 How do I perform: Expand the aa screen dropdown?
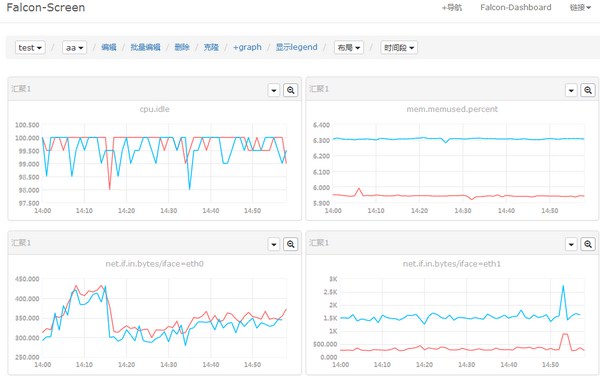[74, 48]
